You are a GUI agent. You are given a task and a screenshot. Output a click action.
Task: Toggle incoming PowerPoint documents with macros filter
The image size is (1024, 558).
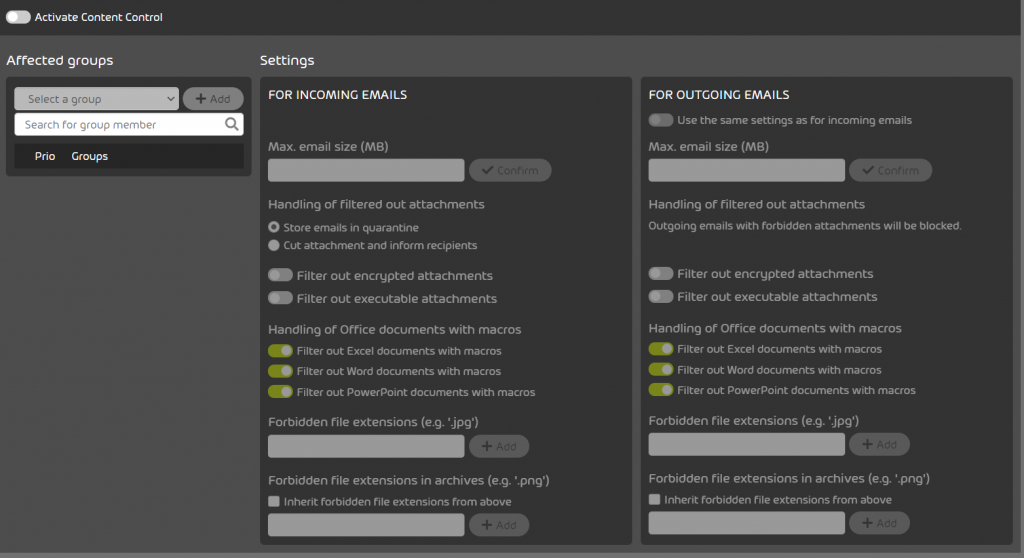(280, 392)
